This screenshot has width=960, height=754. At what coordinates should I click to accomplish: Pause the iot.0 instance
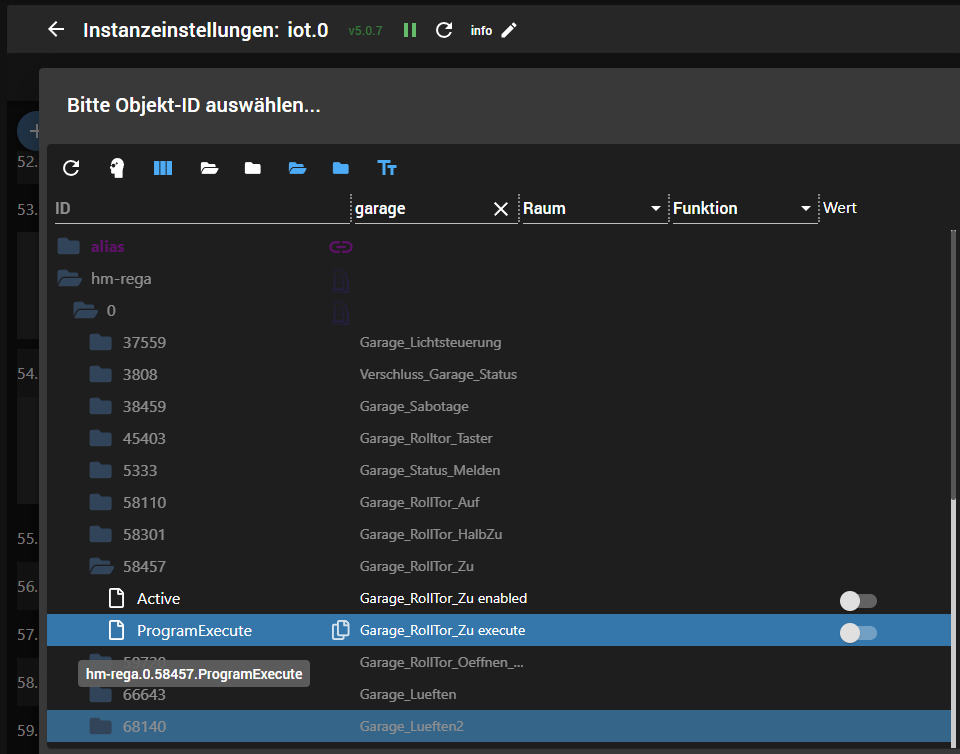click(x=410, y=30)
